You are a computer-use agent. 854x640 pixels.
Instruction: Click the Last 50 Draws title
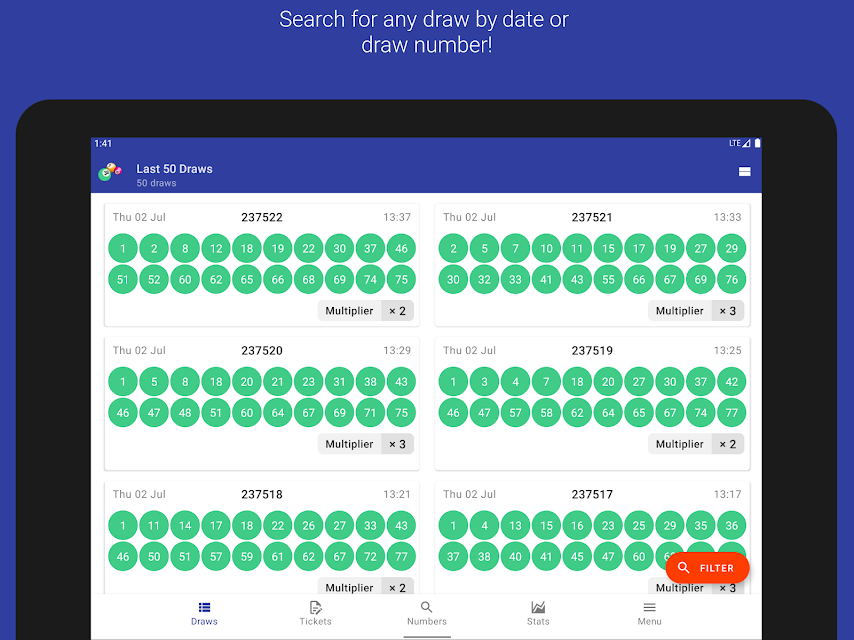(174, 169)
